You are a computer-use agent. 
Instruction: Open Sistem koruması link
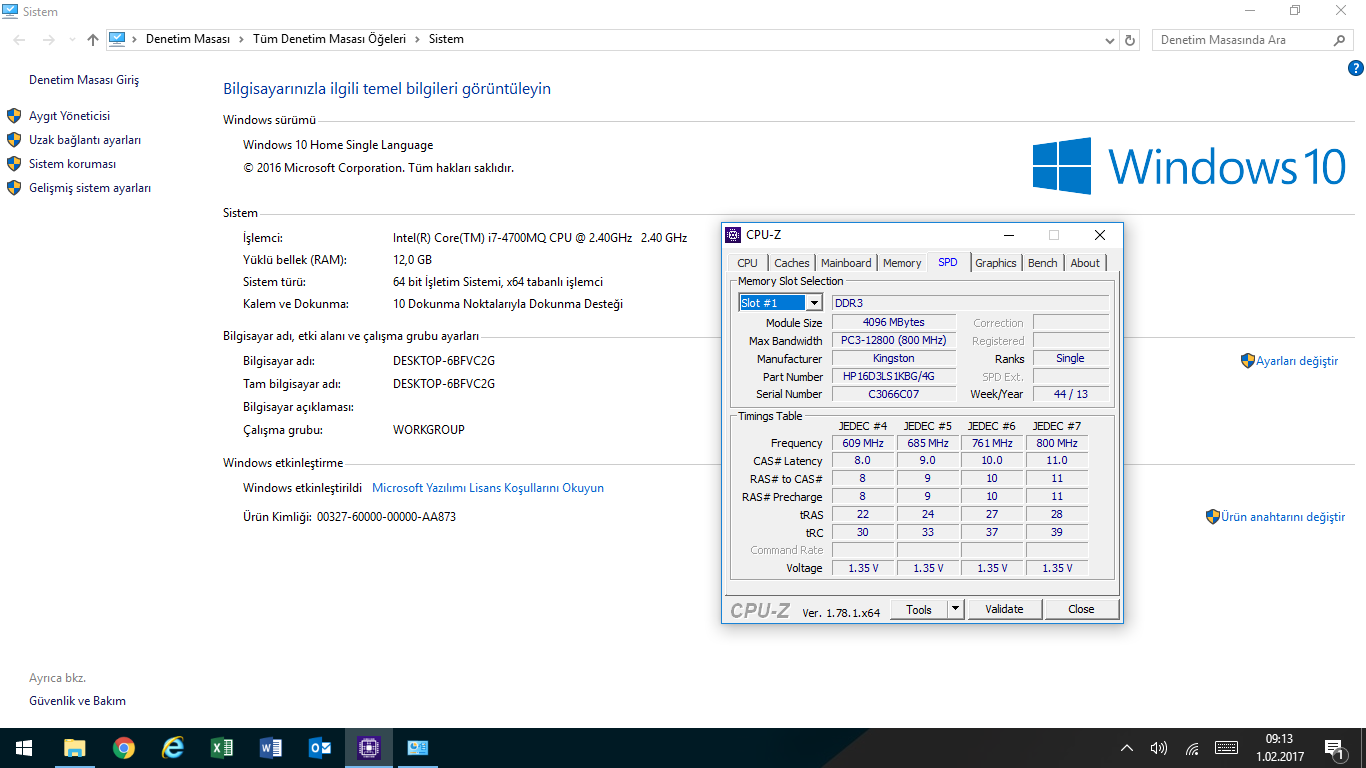72,164
